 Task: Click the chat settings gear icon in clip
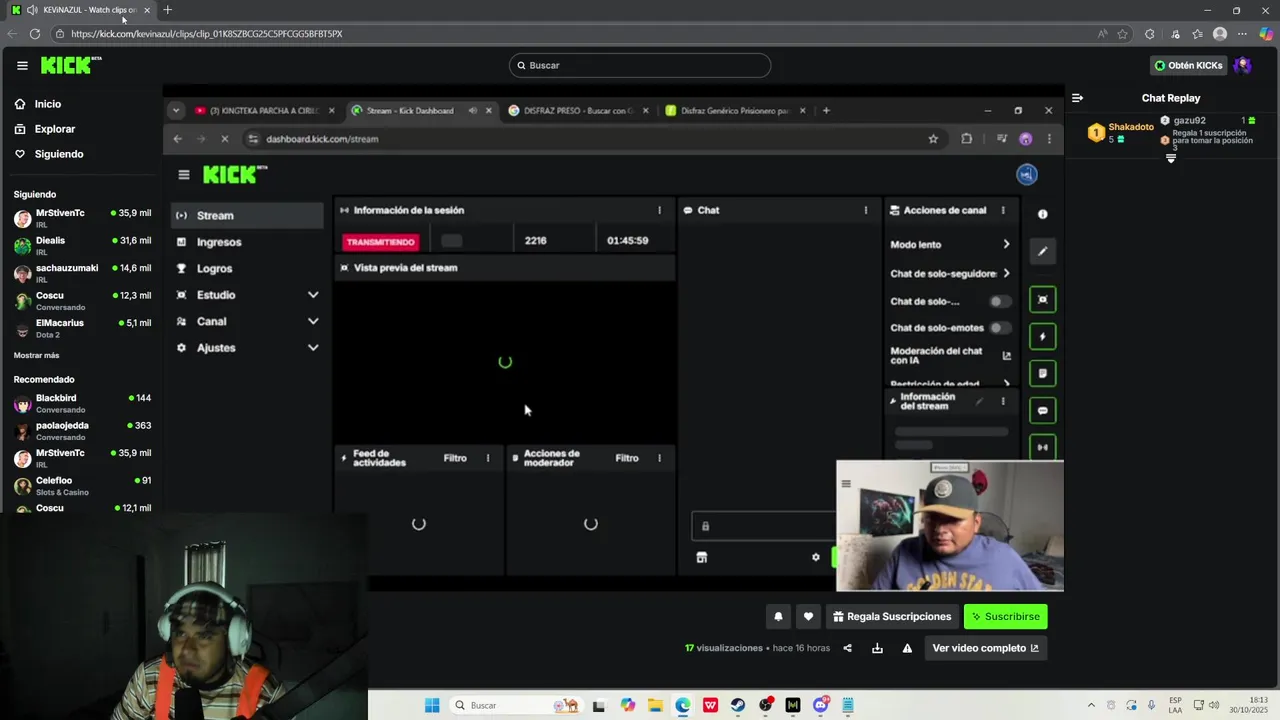tap(815, 557)
